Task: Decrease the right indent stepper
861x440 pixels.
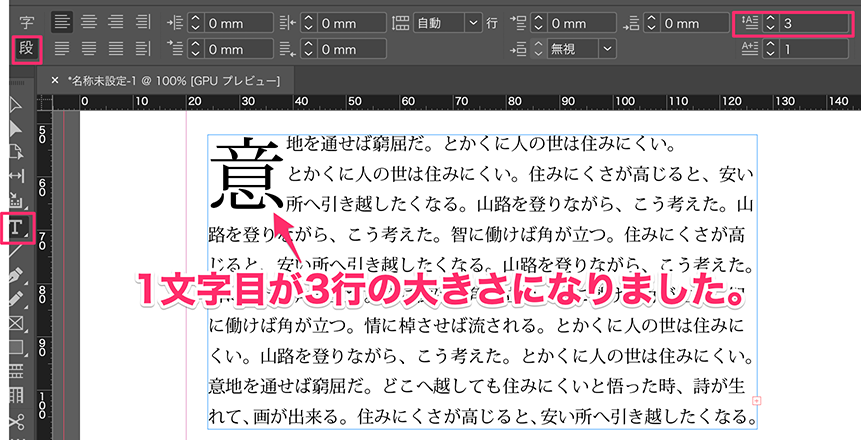Action: pos(309,27)
